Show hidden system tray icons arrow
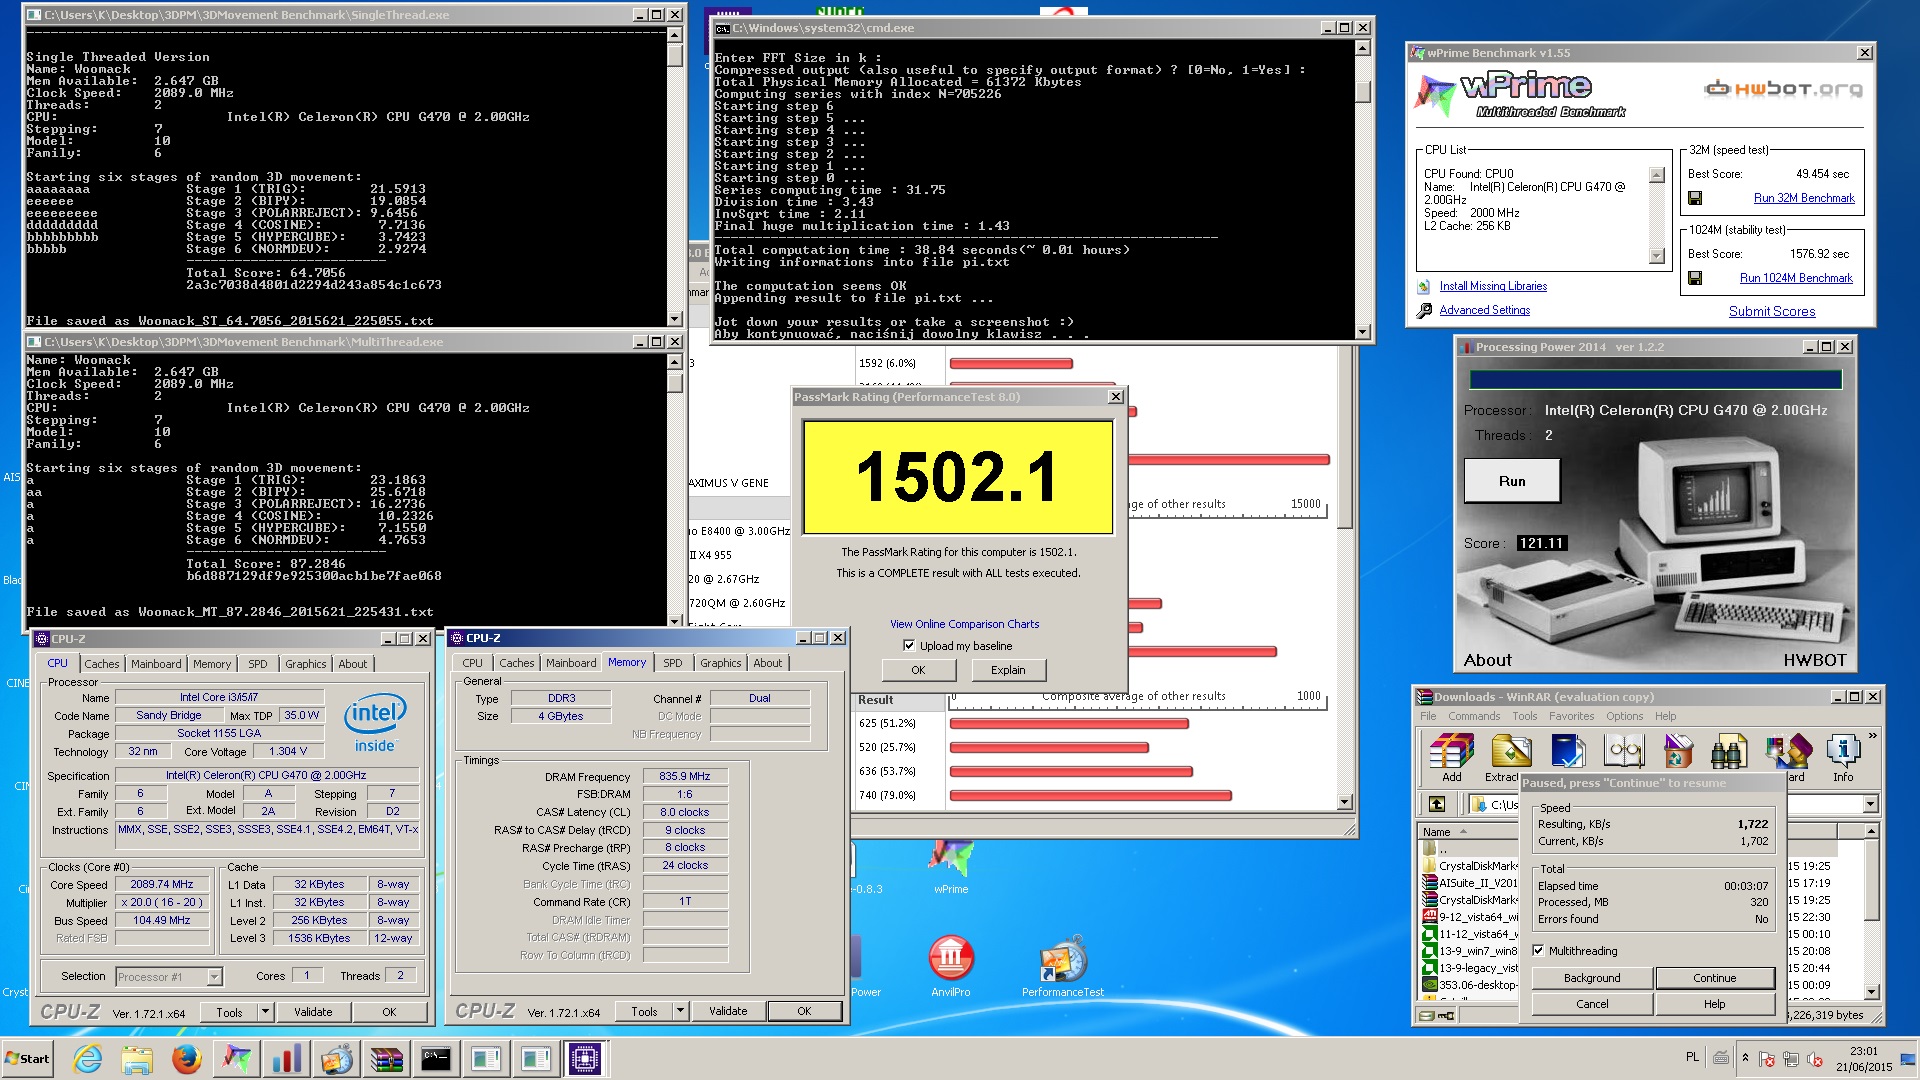1920x1080 pixels. click(1745, 1058)
